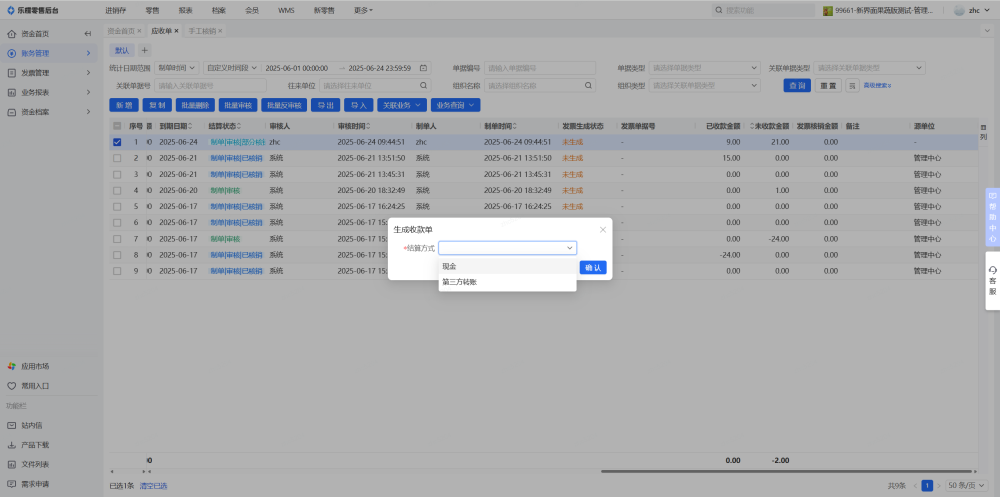Open 站内信 messages in the sidebar

(x=32, y=425)
